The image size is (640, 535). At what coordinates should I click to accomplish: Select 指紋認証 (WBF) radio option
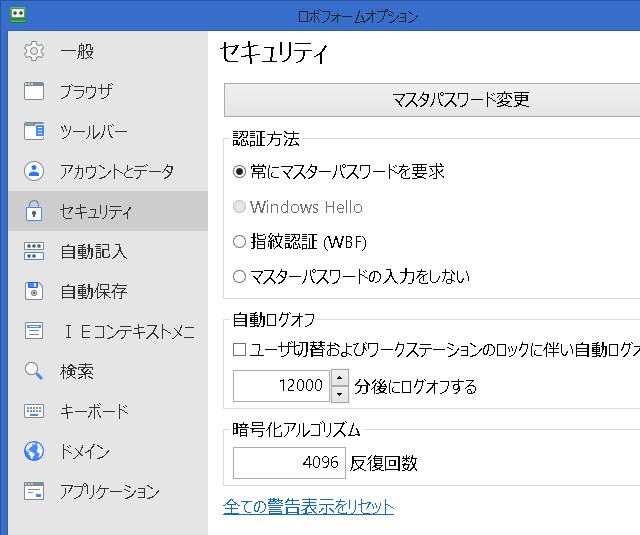click(x=239, y=241)
